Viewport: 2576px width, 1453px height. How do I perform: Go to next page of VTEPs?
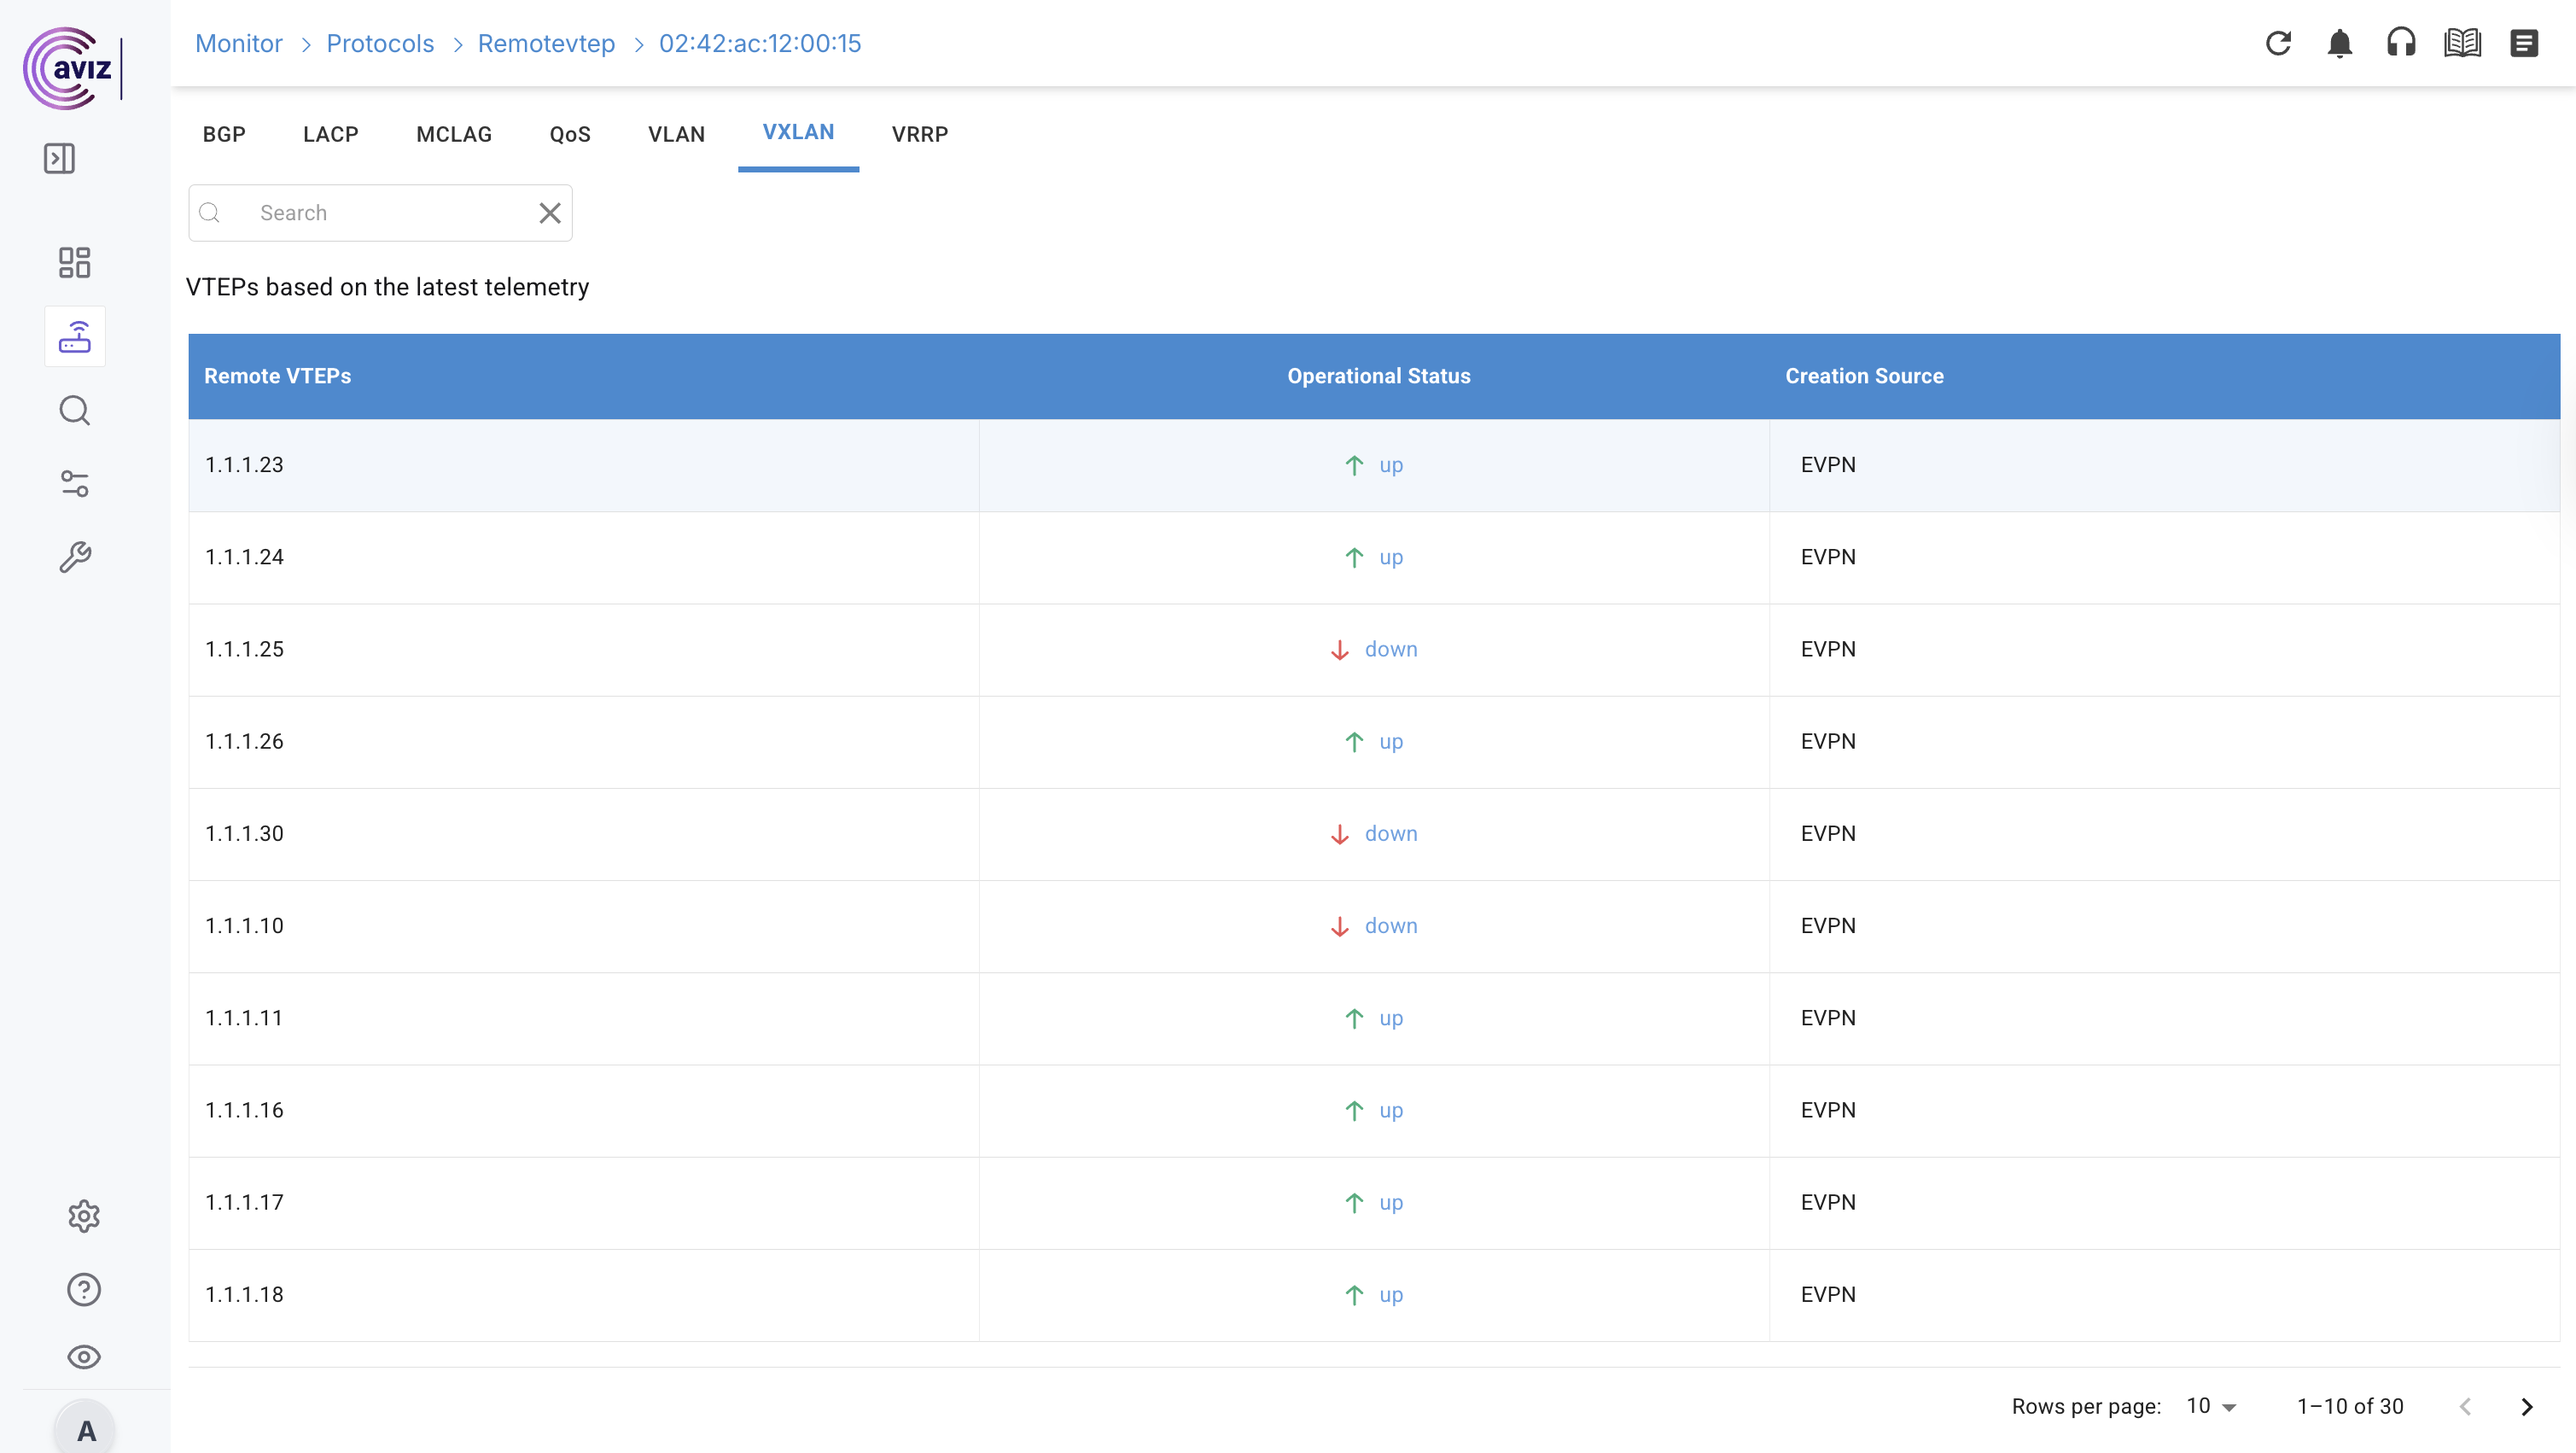(2526, 1406)
